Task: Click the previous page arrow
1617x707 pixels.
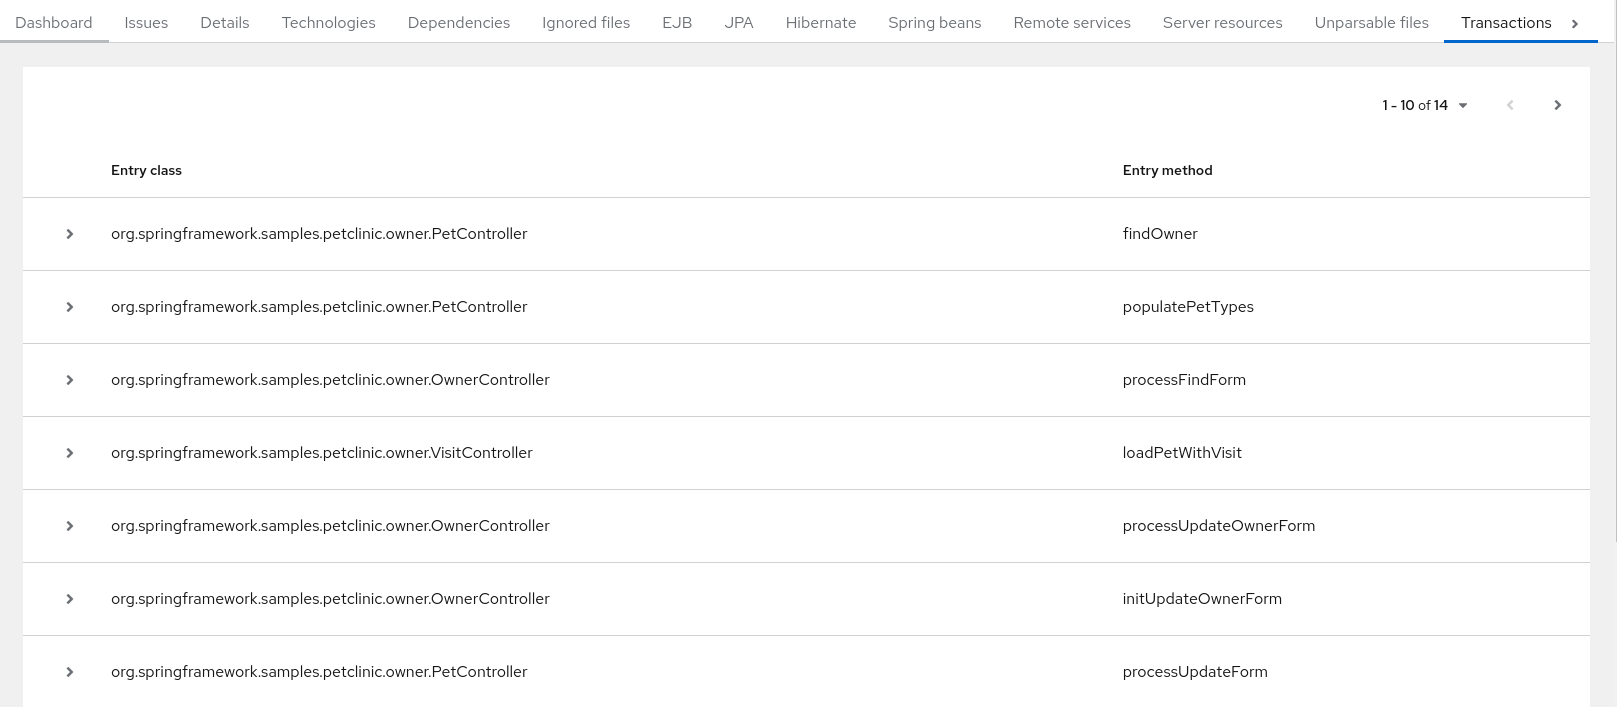Action: point(1510,105)
